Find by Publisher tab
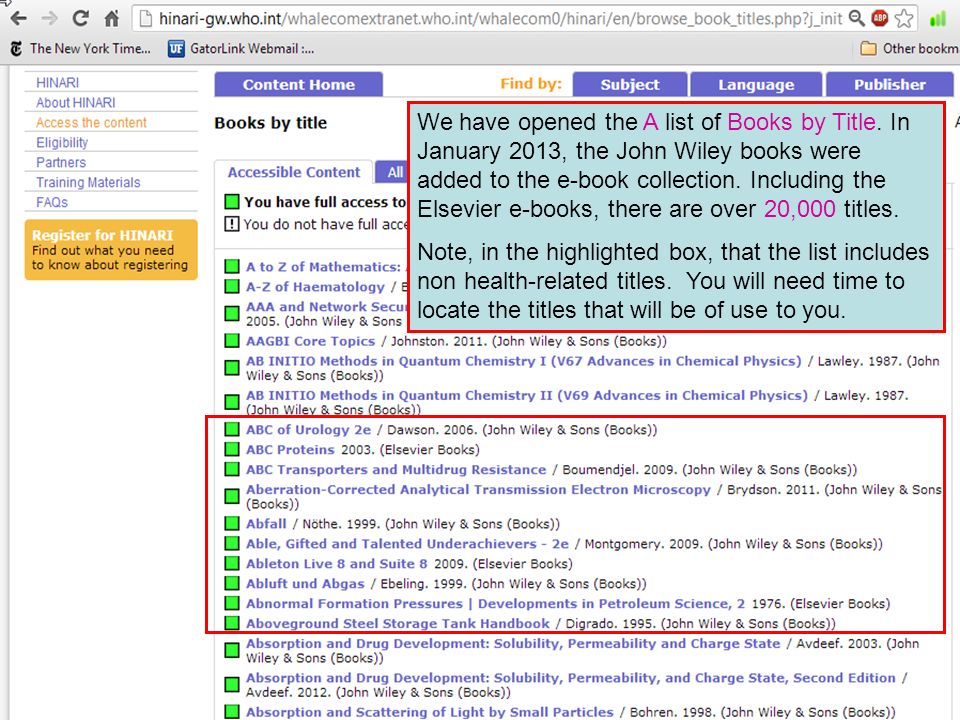Screen dimensions: 960x720 point(890,84)
